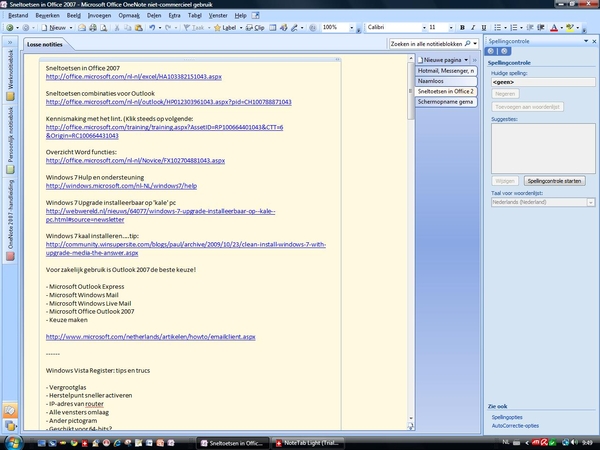600x450 pixels.
Task: Open the Novice/FX102704881043 hyperlink
Action: 135,160
